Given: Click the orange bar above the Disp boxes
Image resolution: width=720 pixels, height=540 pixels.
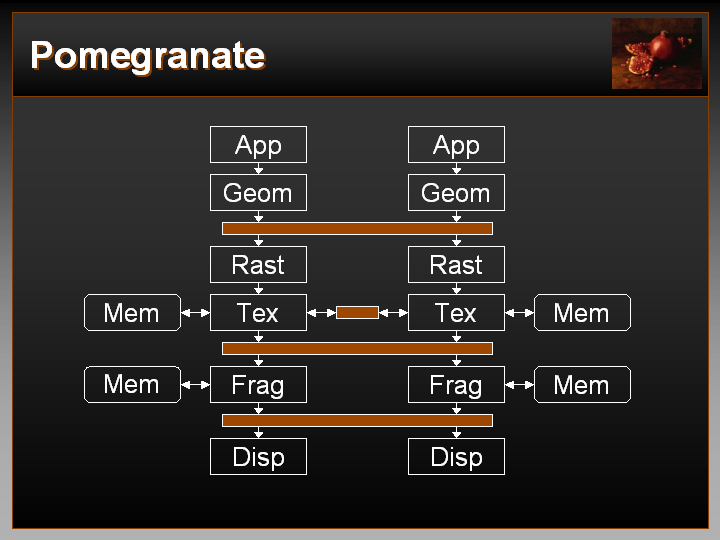Looking at the screenshot, I should pos(357,421).
